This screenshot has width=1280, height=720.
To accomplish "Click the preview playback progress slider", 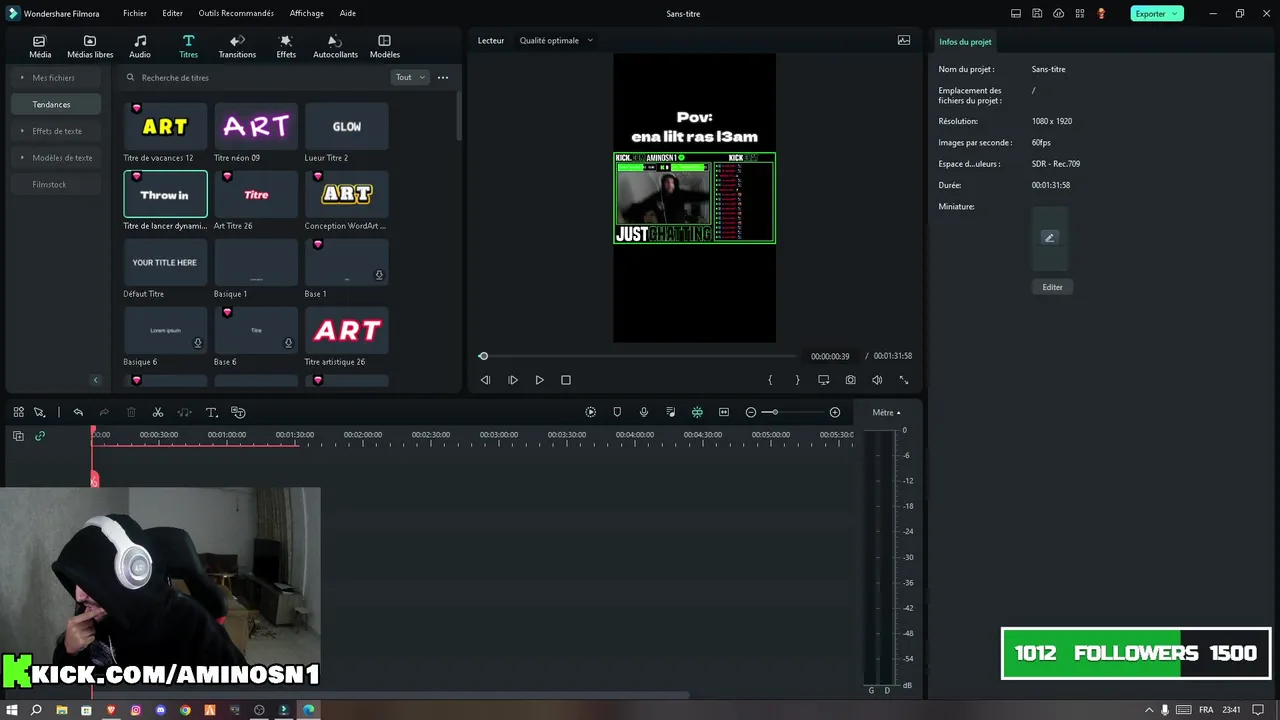I will [640, 356].
